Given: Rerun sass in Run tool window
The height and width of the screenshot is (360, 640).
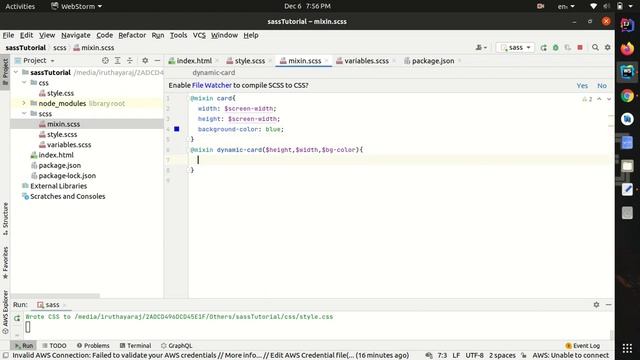Looking at the screenshot, I should click(17, 318).
